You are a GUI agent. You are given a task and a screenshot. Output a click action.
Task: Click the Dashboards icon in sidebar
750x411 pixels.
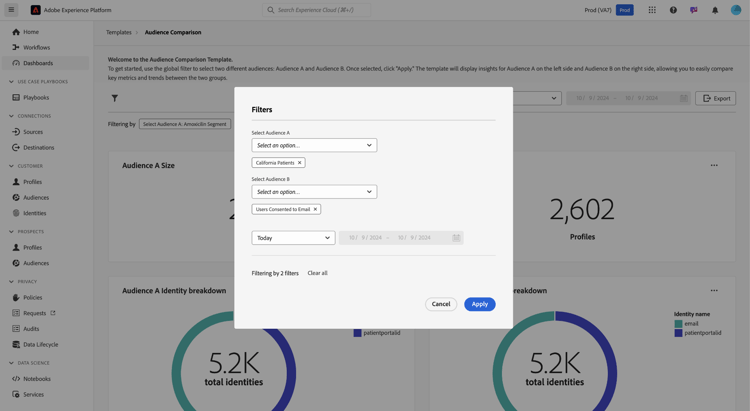[16, 63]
